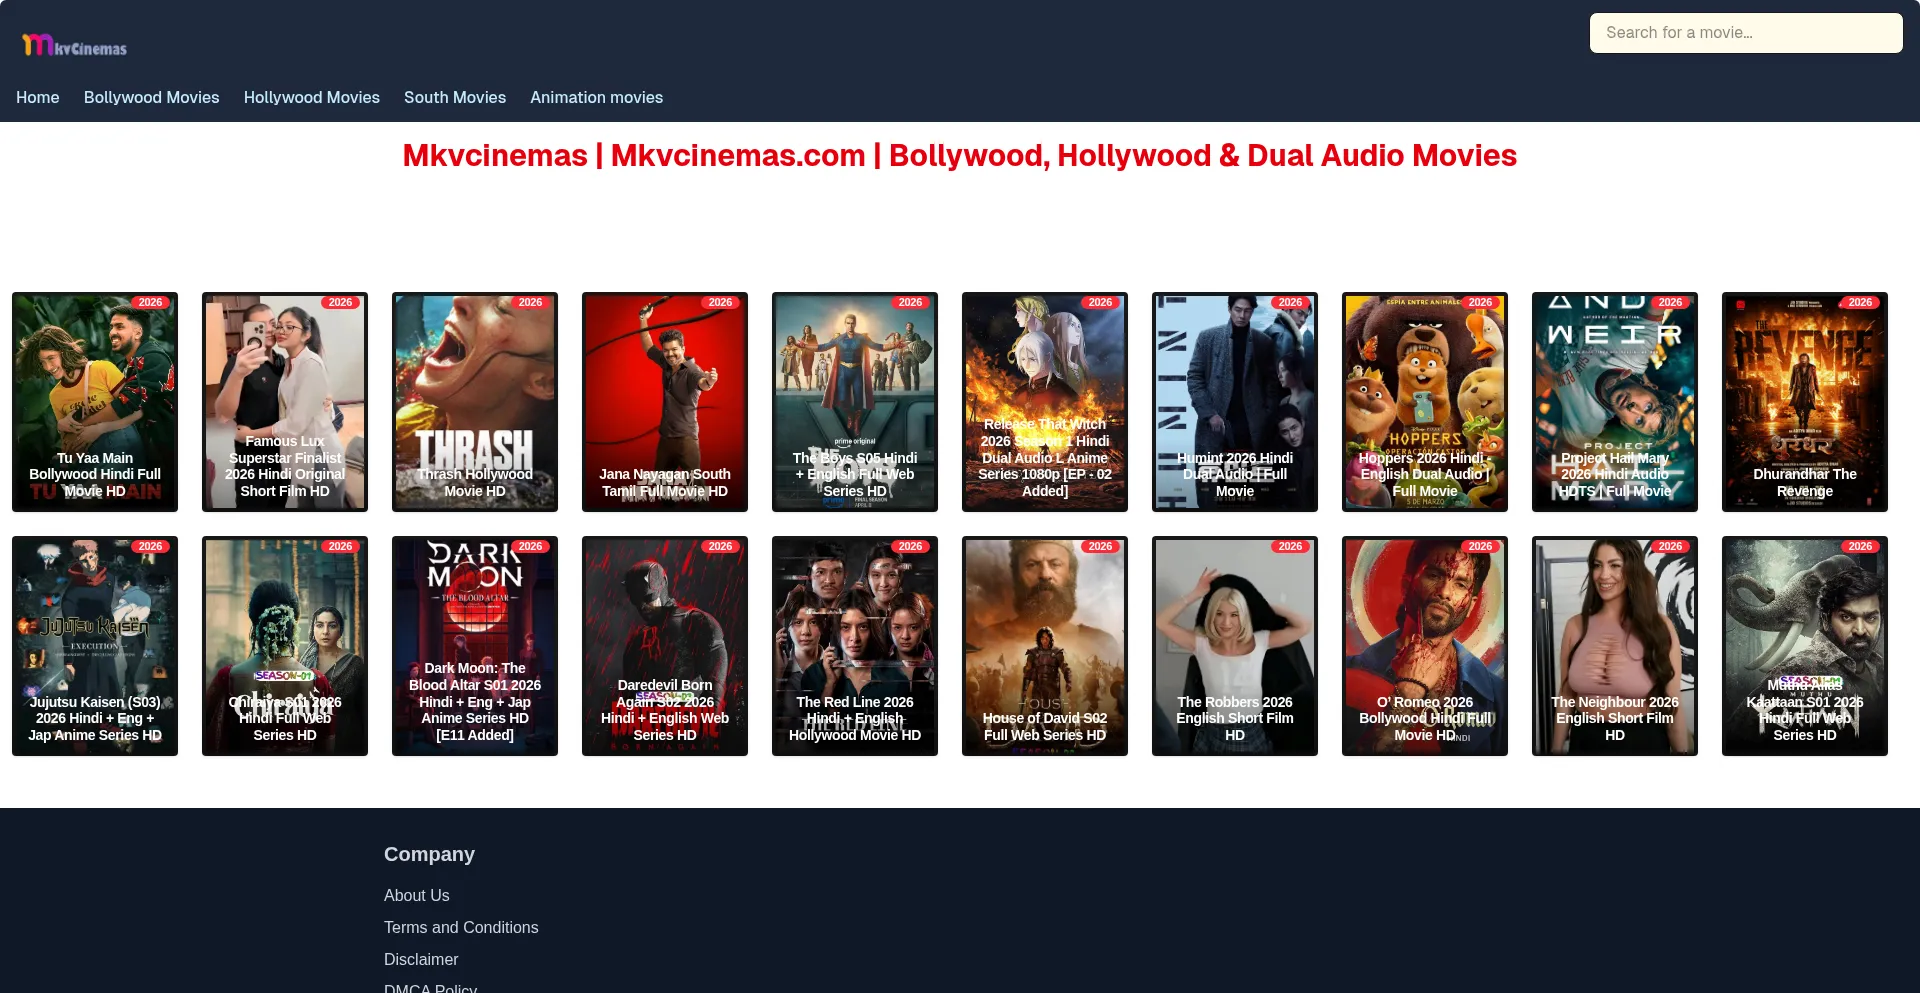Open Famous Lux Superstar Finalist short film
This screenshot has width=1920, height=993.
point(285,402)
